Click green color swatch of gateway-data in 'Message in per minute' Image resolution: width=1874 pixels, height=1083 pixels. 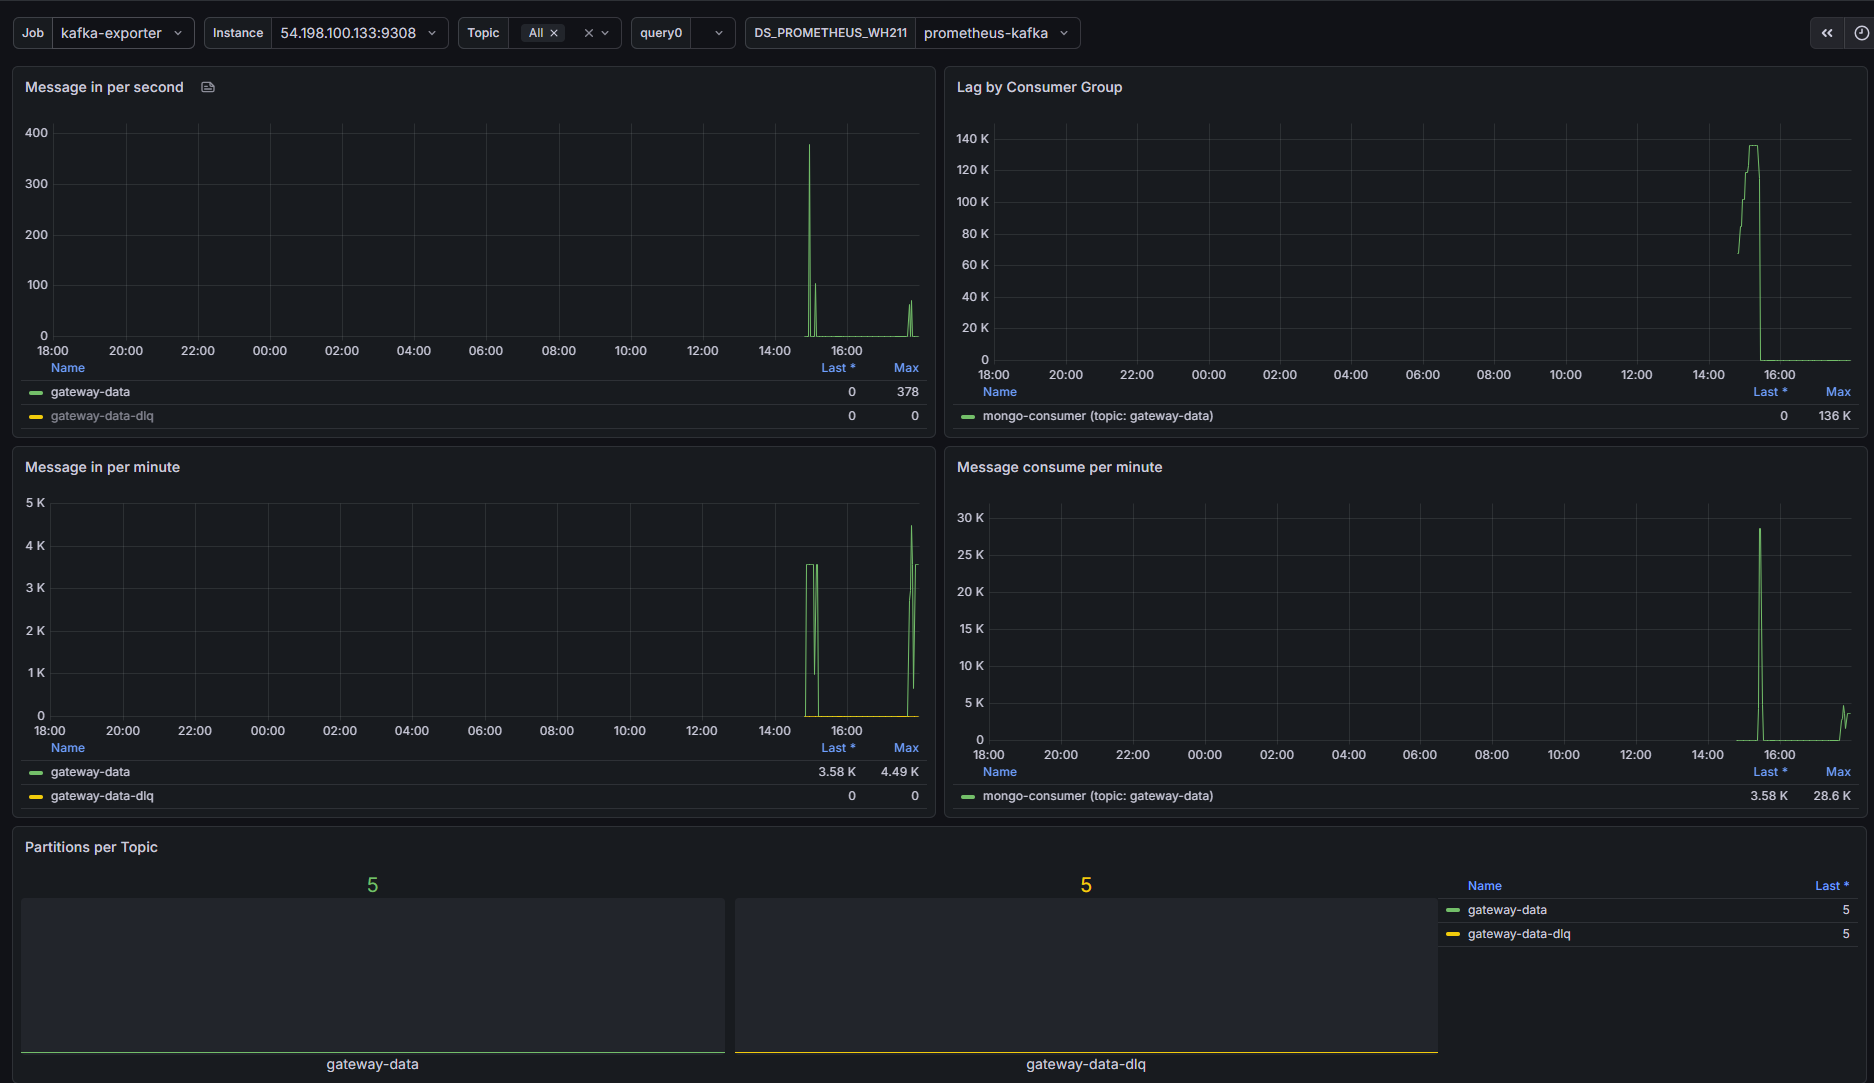[36, 773]
